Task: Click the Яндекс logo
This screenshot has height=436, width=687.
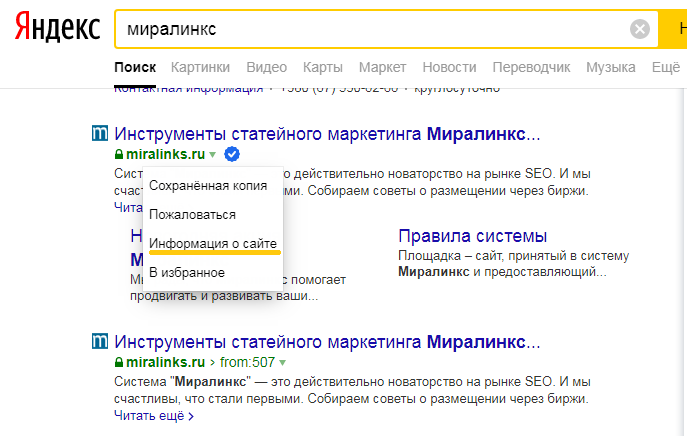Action: (58, 28)
